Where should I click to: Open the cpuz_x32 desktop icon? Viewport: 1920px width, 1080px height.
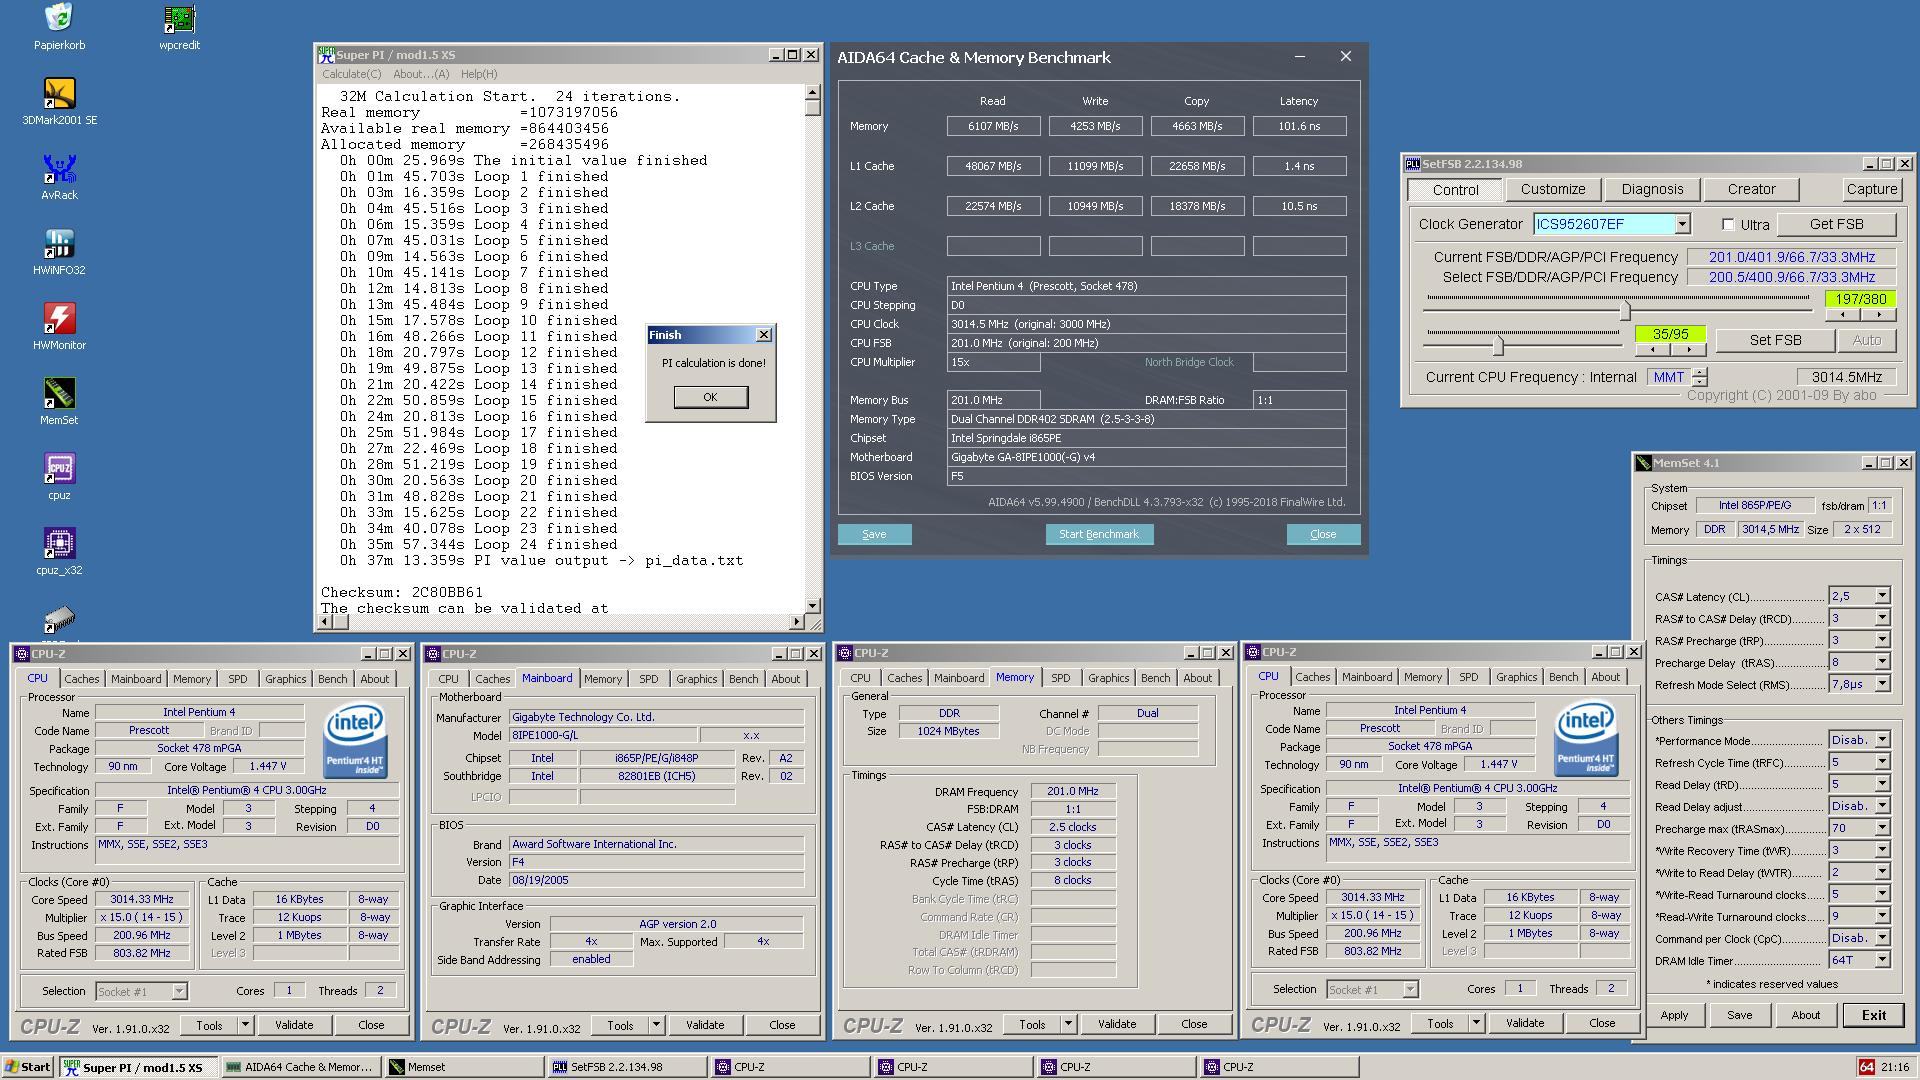(59, 545)
